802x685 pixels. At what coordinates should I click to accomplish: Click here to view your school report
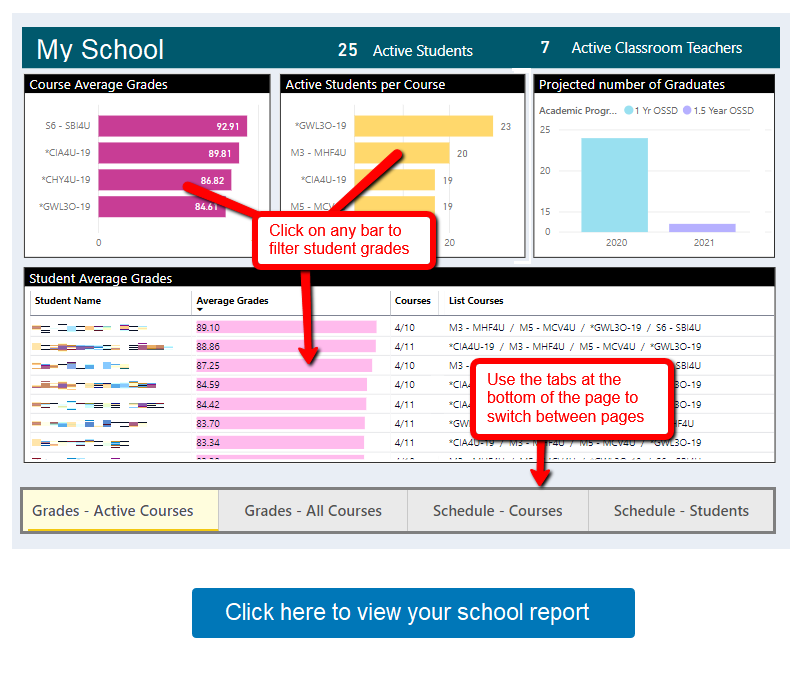(x=413, y=613)
